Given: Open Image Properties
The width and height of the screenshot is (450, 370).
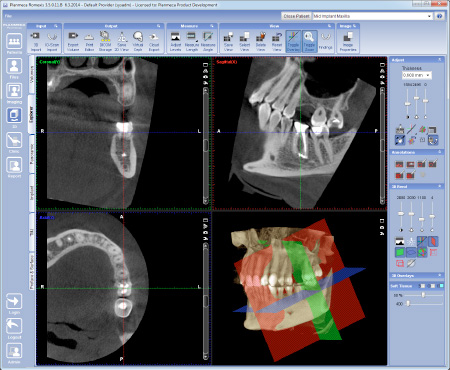Looking at the screenshot, I should [x=348, y=41].
